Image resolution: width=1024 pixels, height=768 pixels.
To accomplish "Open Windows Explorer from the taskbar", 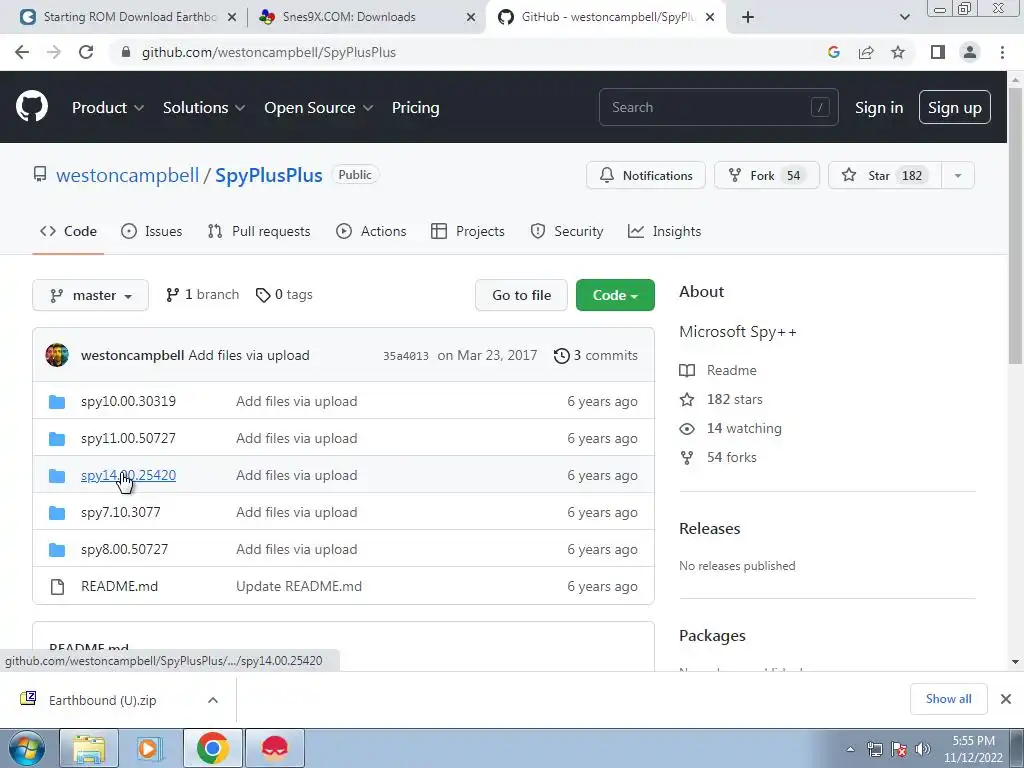I will 89,748.
